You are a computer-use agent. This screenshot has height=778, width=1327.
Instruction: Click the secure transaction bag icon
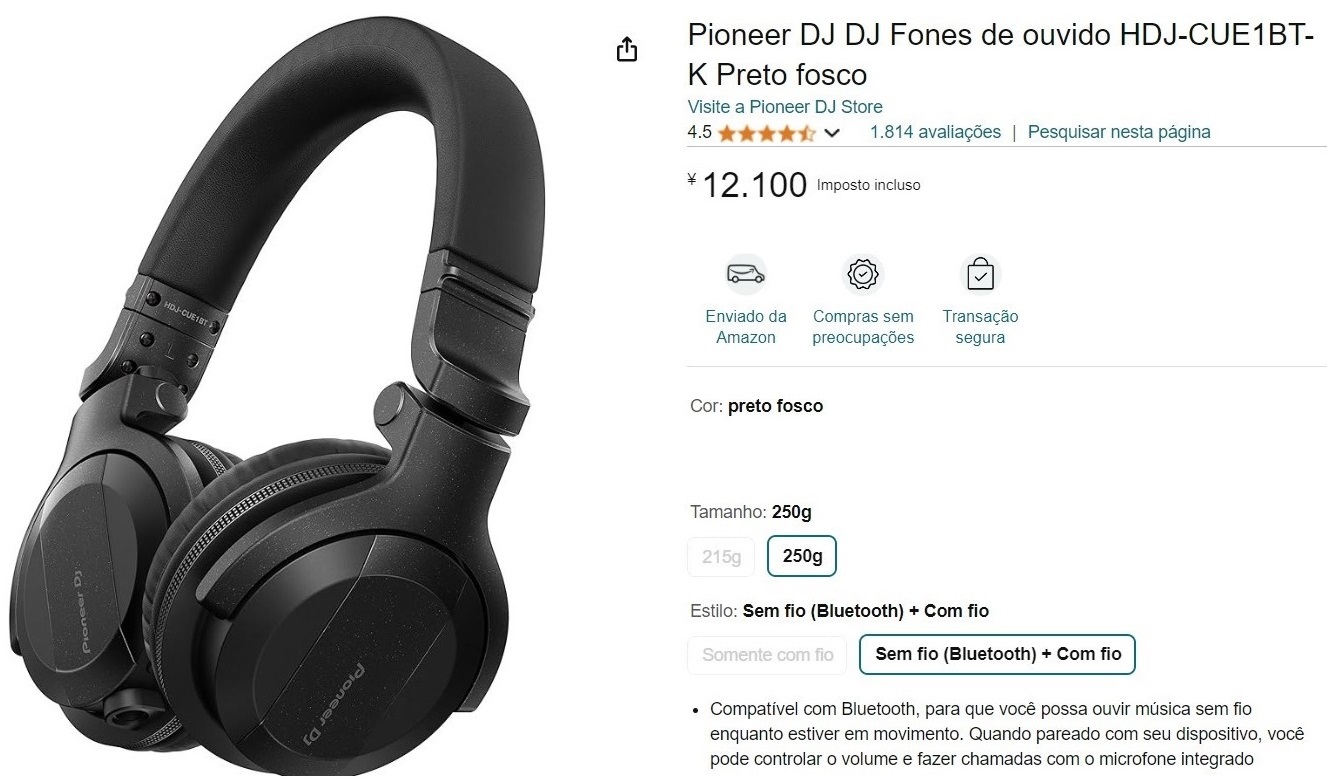[980, 273]
